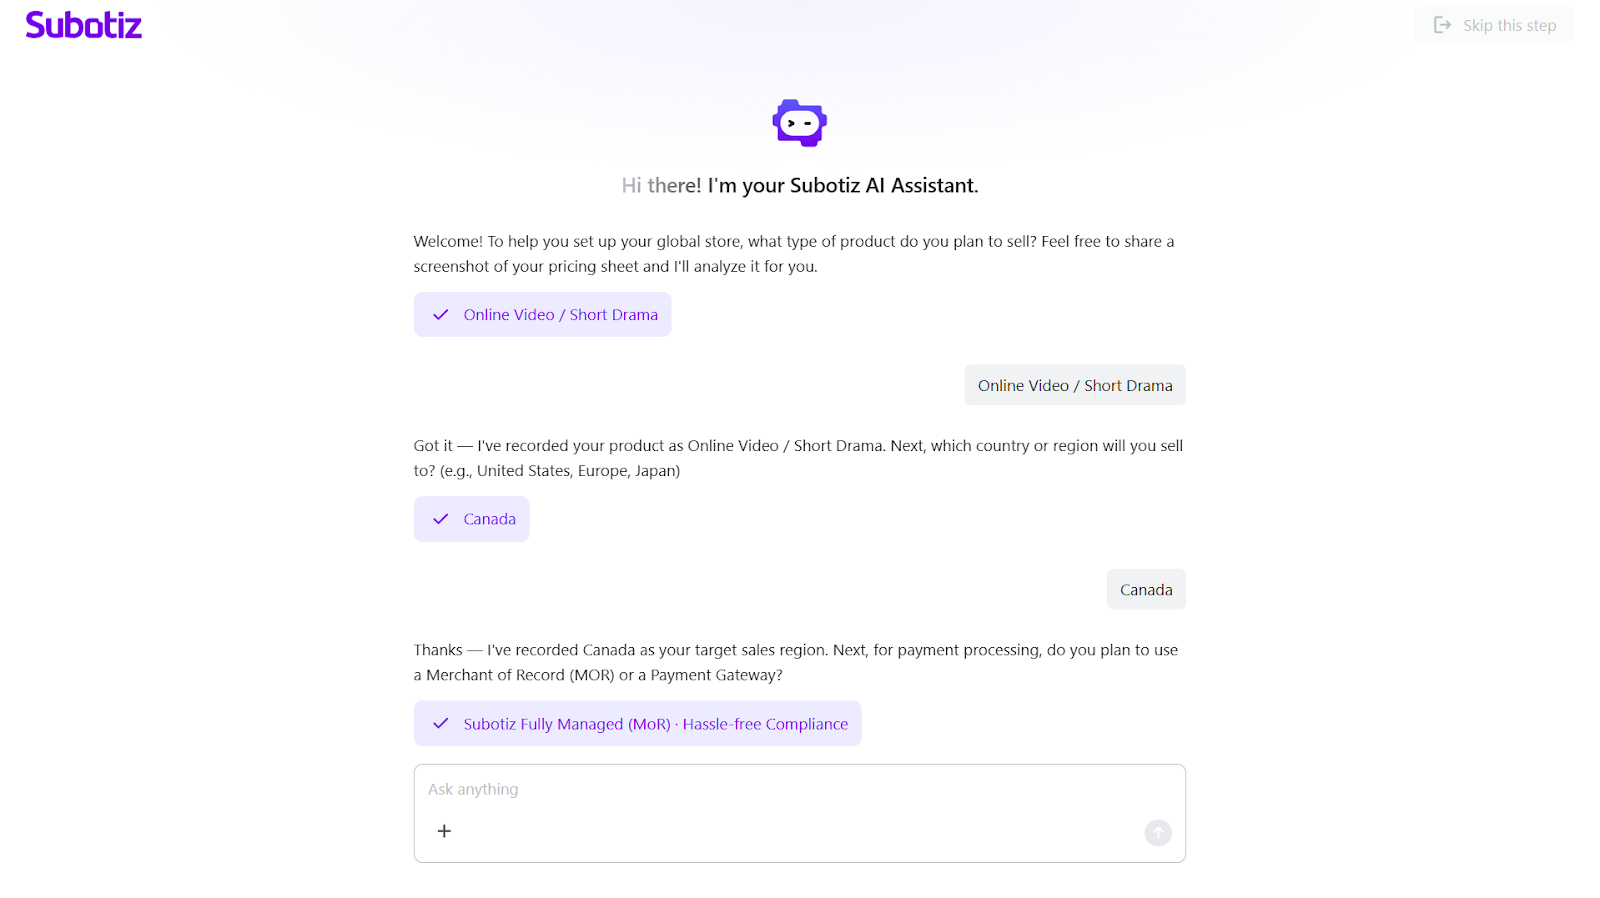Click the assistant greeting heading

[x=799, y=185]
